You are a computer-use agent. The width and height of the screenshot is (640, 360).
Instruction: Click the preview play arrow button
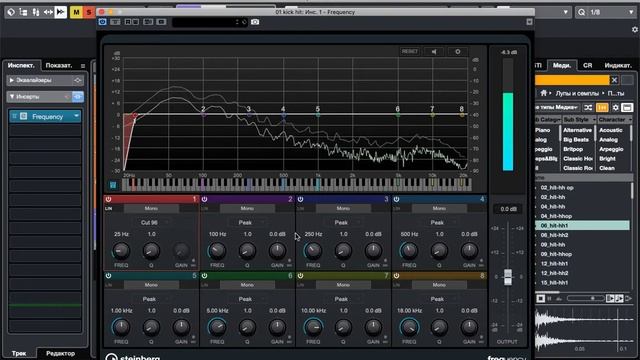(x=629, y=298)
